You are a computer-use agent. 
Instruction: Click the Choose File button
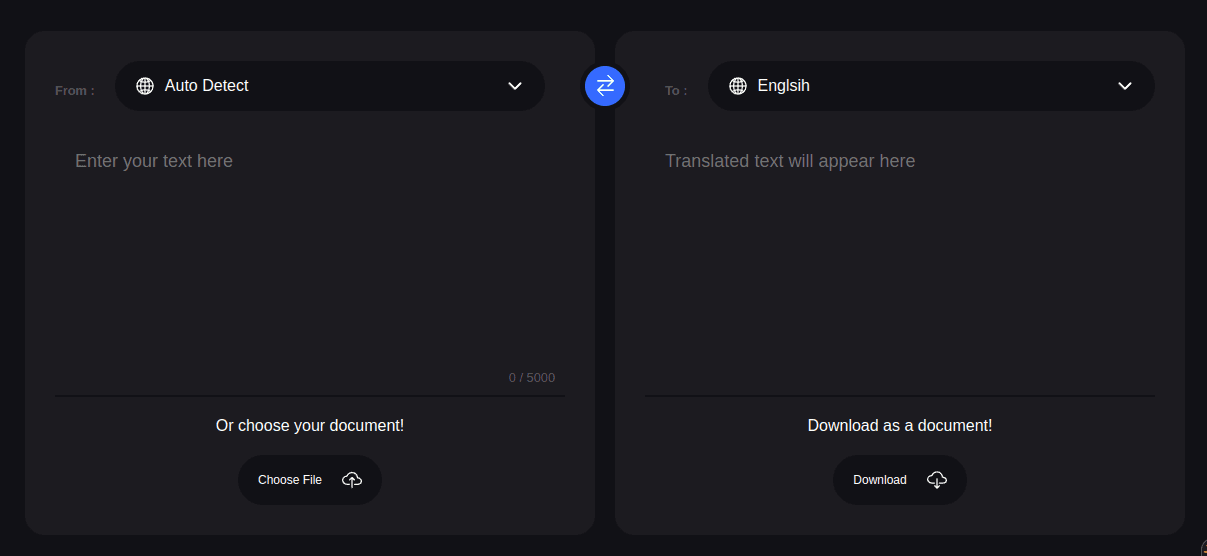click(310, 480)
